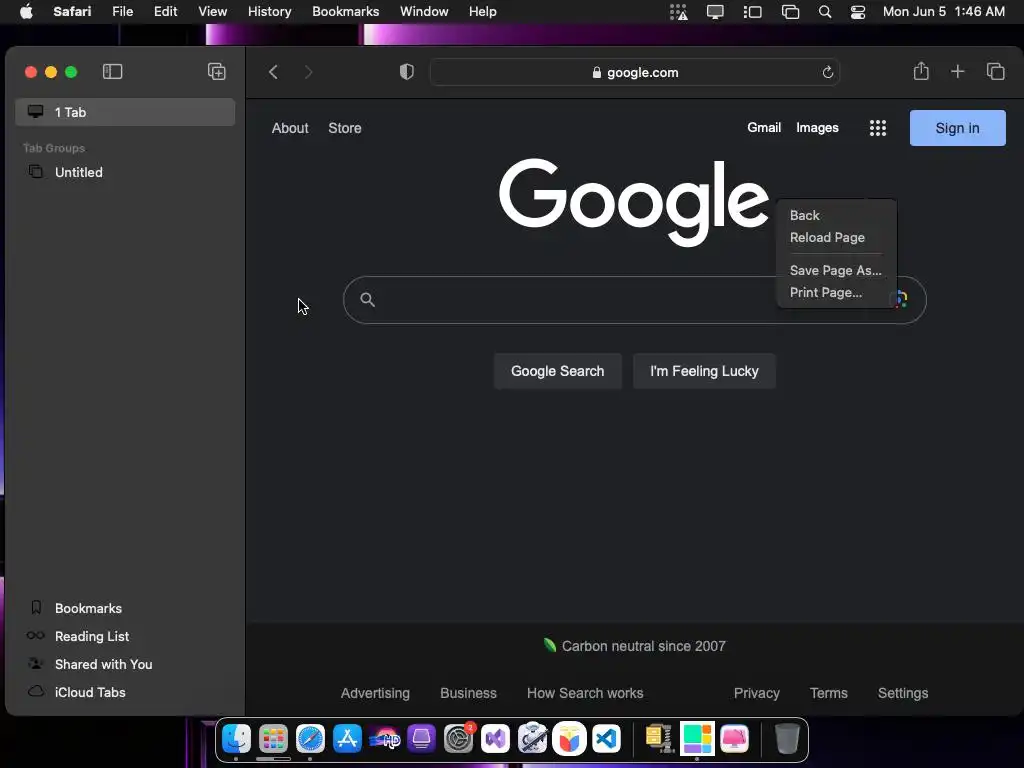Image resolution: width=1024 pixels, height=768 pixels.
Task: Open the About link
Action: pyautogui.click(x=290, y=128)
